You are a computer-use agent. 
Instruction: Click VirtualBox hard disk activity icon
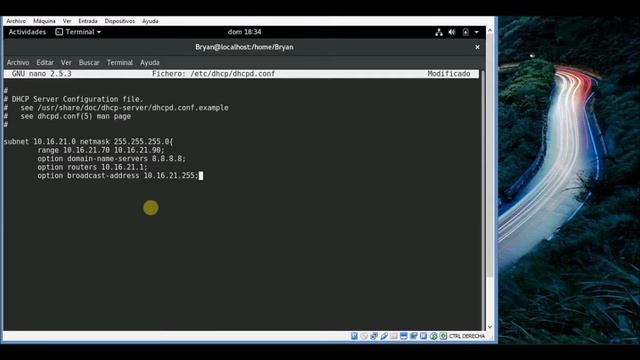click(x=354, y=336)
